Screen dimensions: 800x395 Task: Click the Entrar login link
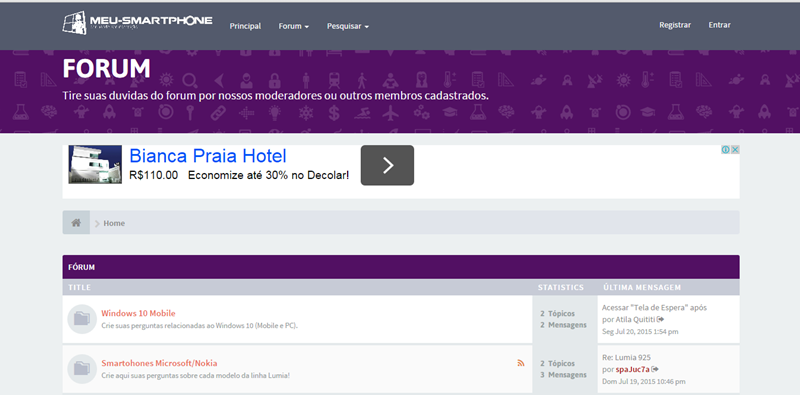click(719, 25)
